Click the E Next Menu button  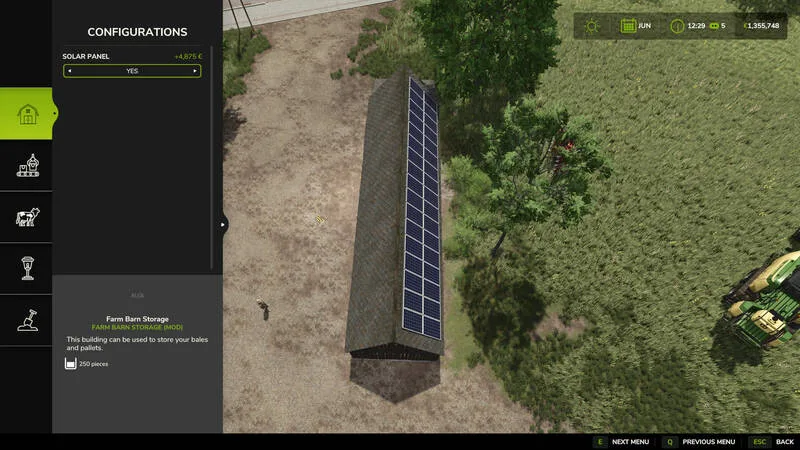pyautogui.click(x=621, y=442)
